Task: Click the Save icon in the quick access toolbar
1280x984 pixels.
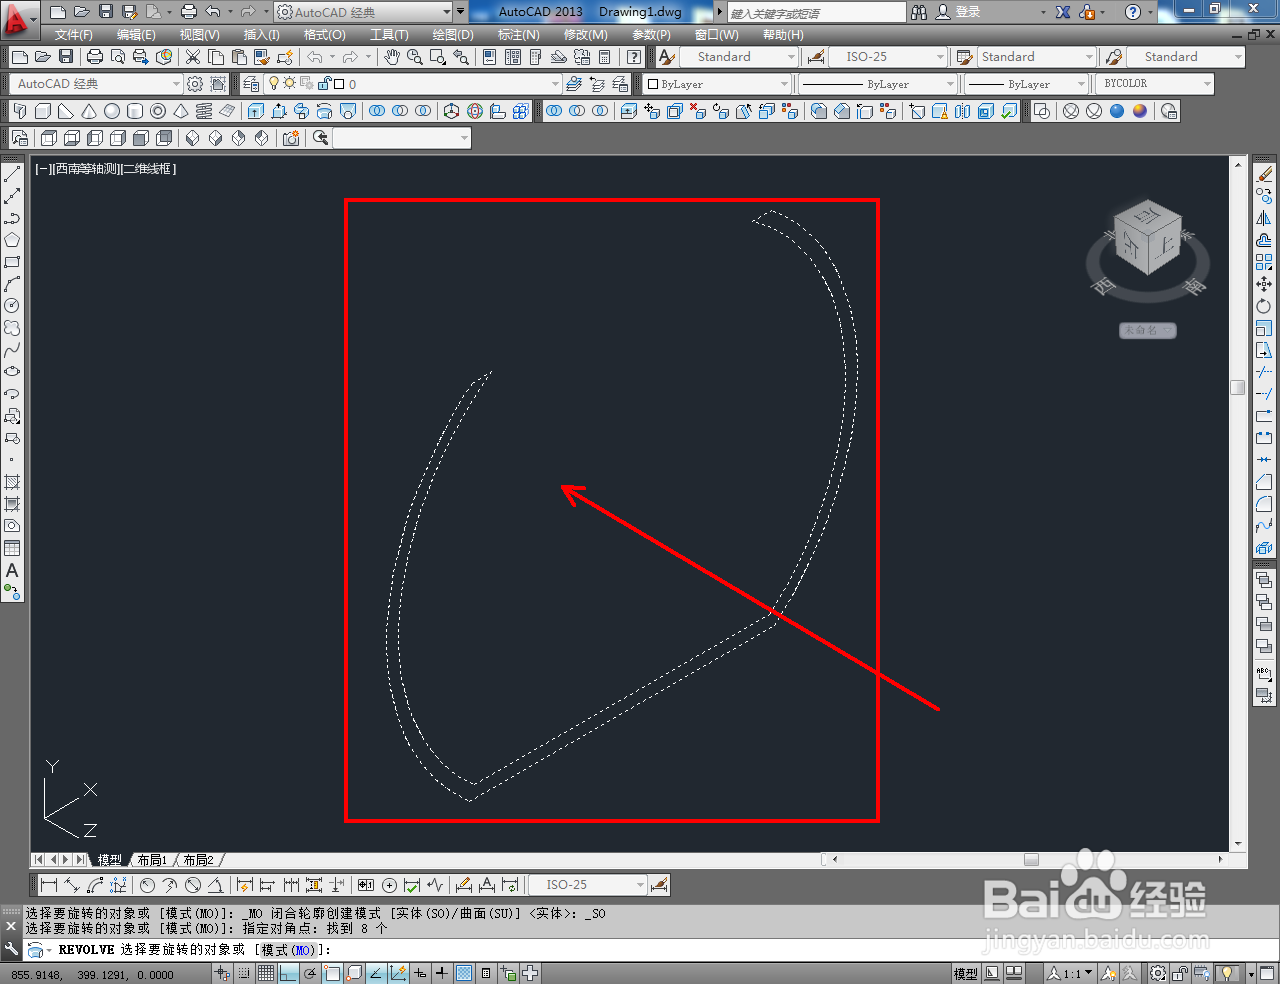Action: [x=106, y=12]
